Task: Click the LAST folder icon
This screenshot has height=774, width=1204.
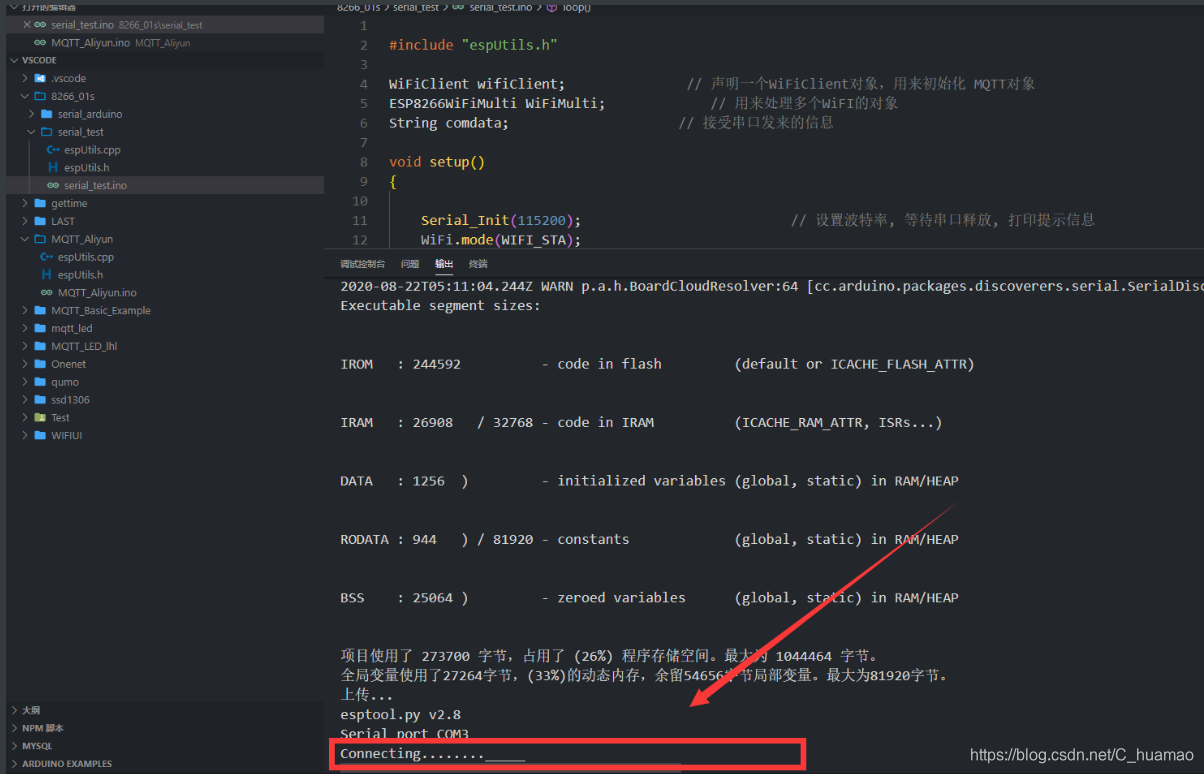Action: point(40,221)
